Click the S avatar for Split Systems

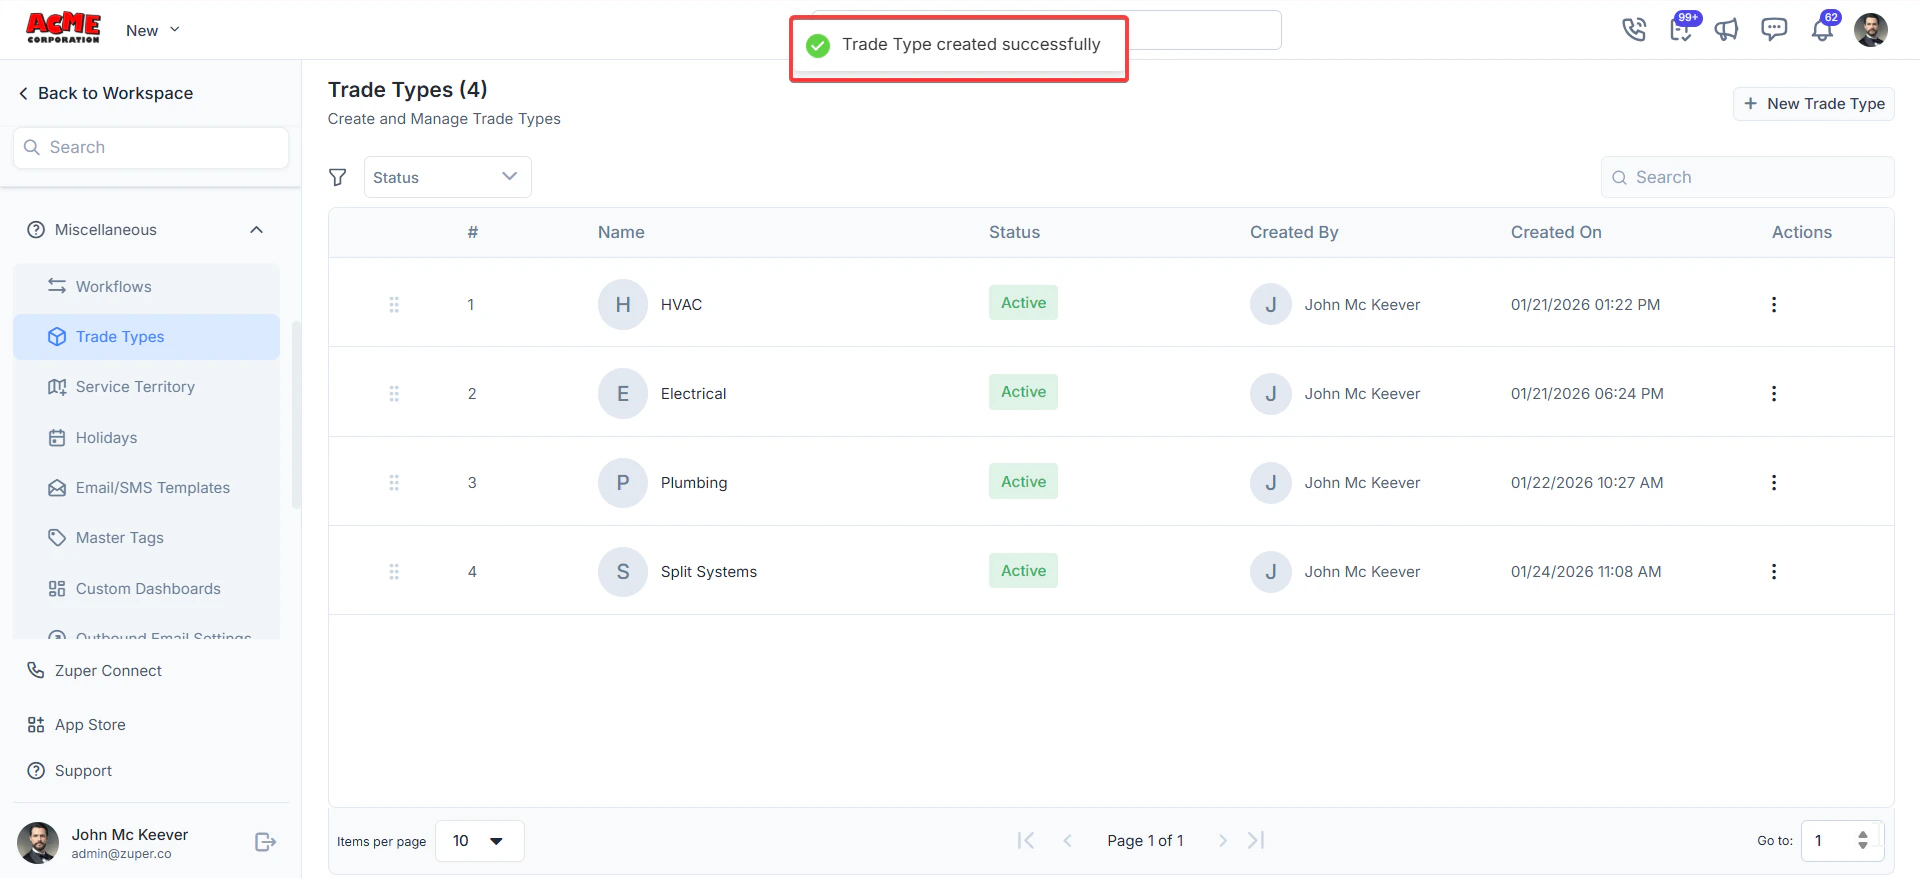[x=623, y=572]
